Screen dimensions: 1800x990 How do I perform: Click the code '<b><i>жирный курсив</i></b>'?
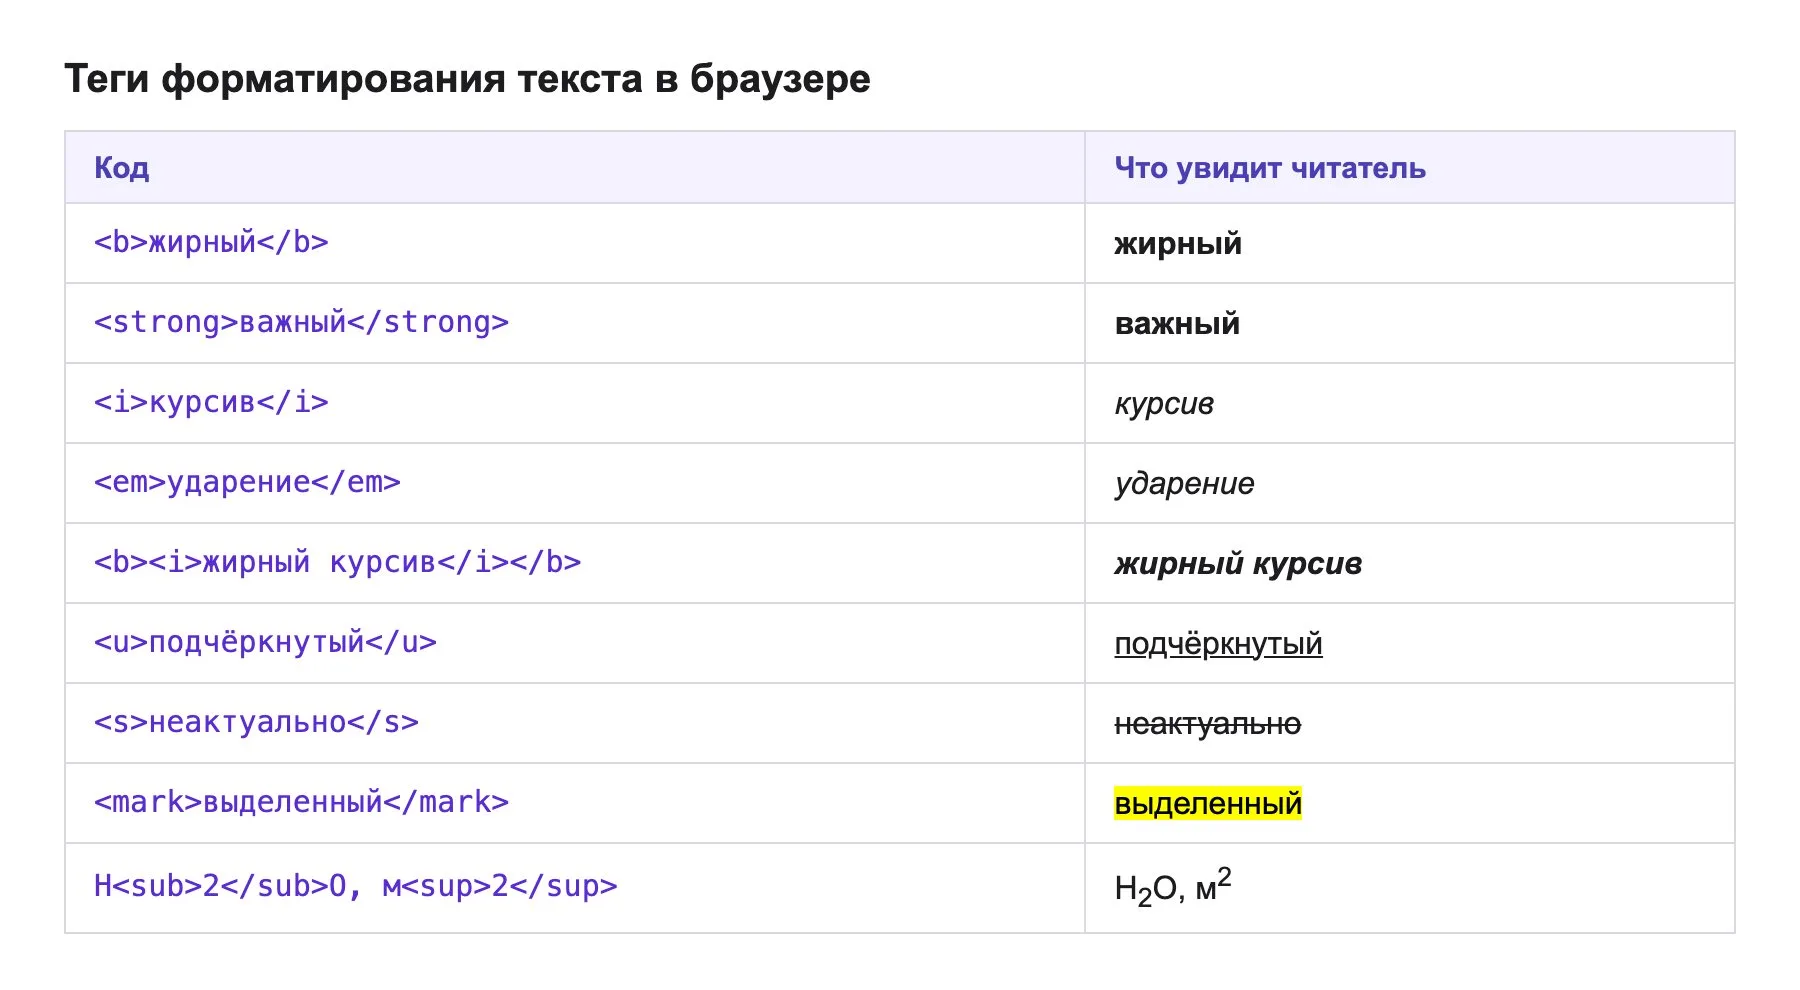pos(337,563)
